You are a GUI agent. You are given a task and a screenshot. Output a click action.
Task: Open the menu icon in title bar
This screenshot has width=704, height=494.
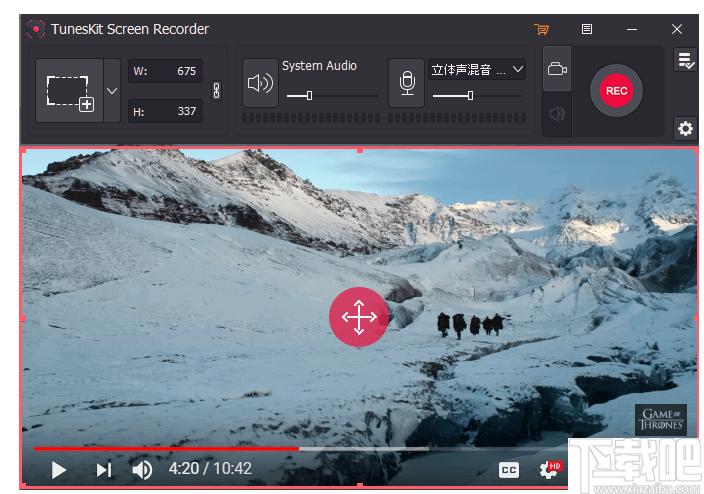[586, 29]
